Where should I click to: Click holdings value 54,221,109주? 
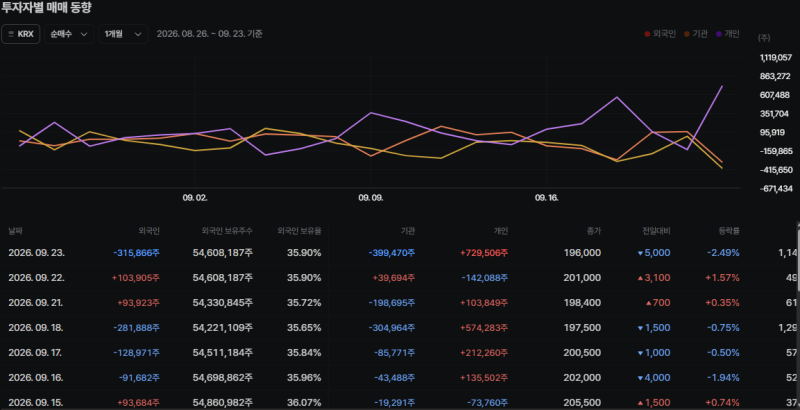[x=222, y=328]
